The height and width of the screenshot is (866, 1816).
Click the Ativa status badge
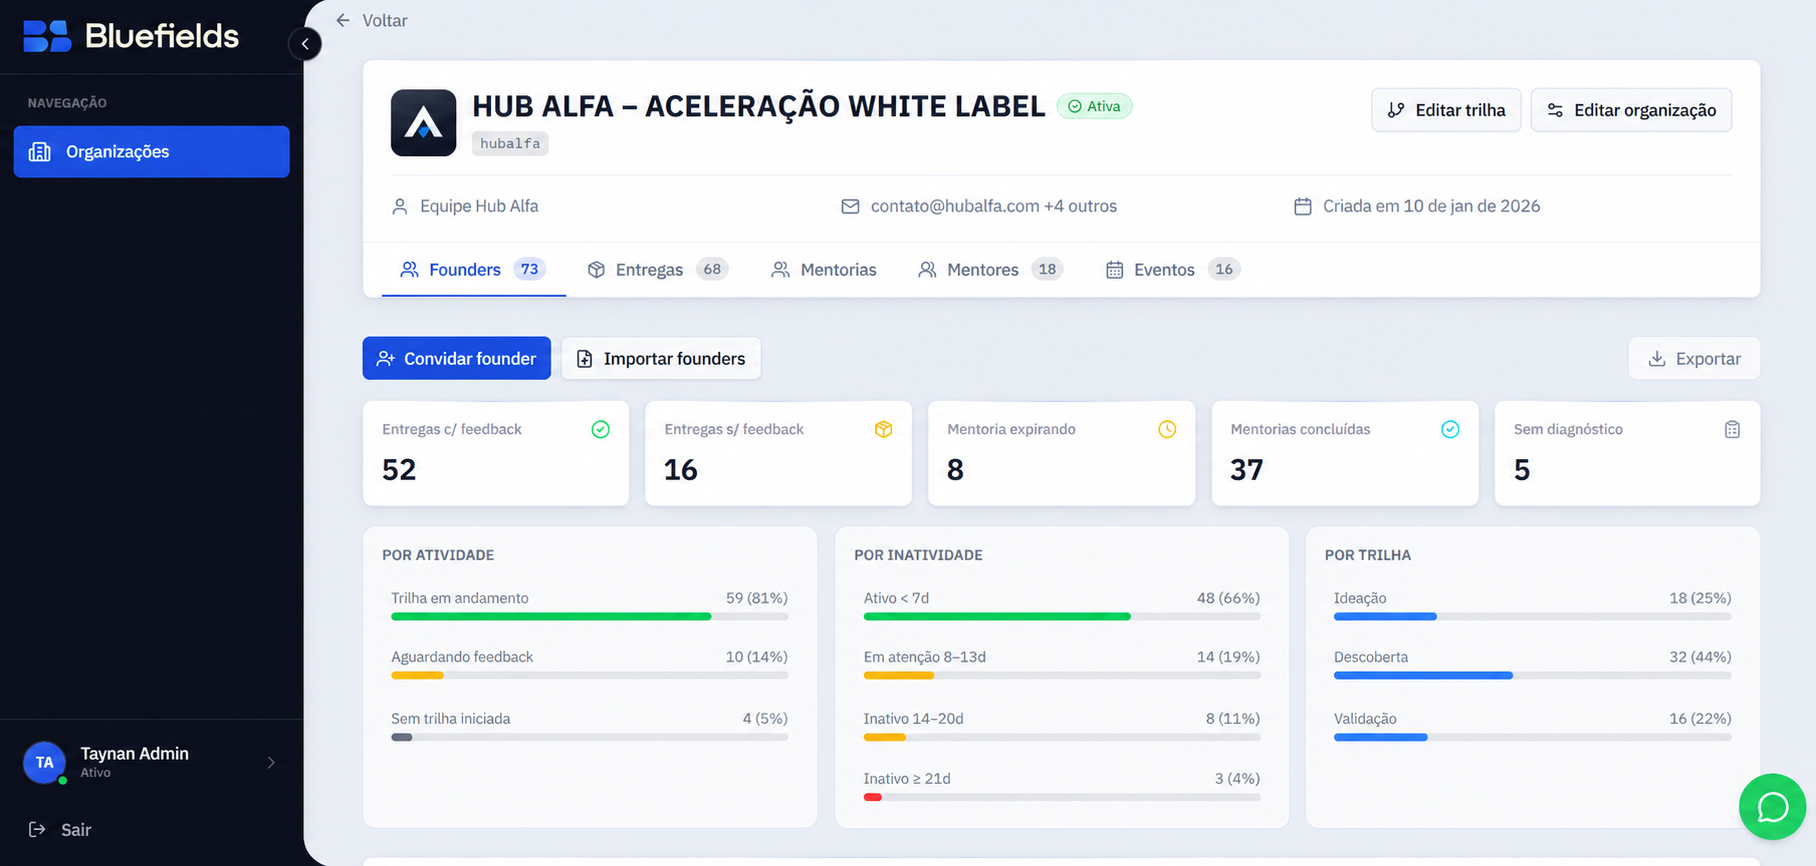click(1094, 106)
